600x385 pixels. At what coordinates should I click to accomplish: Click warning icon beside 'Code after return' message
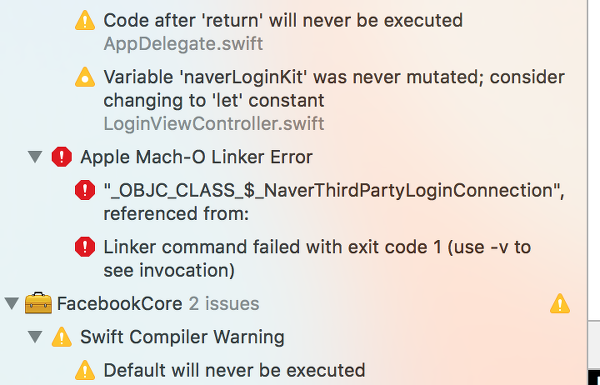point(85,20)
